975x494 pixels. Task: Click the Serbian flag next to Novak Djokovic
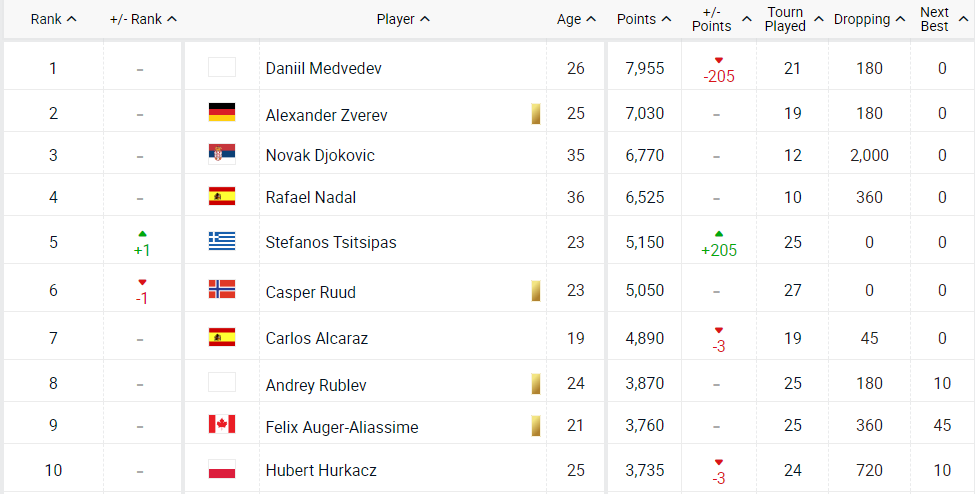[221, 154]
